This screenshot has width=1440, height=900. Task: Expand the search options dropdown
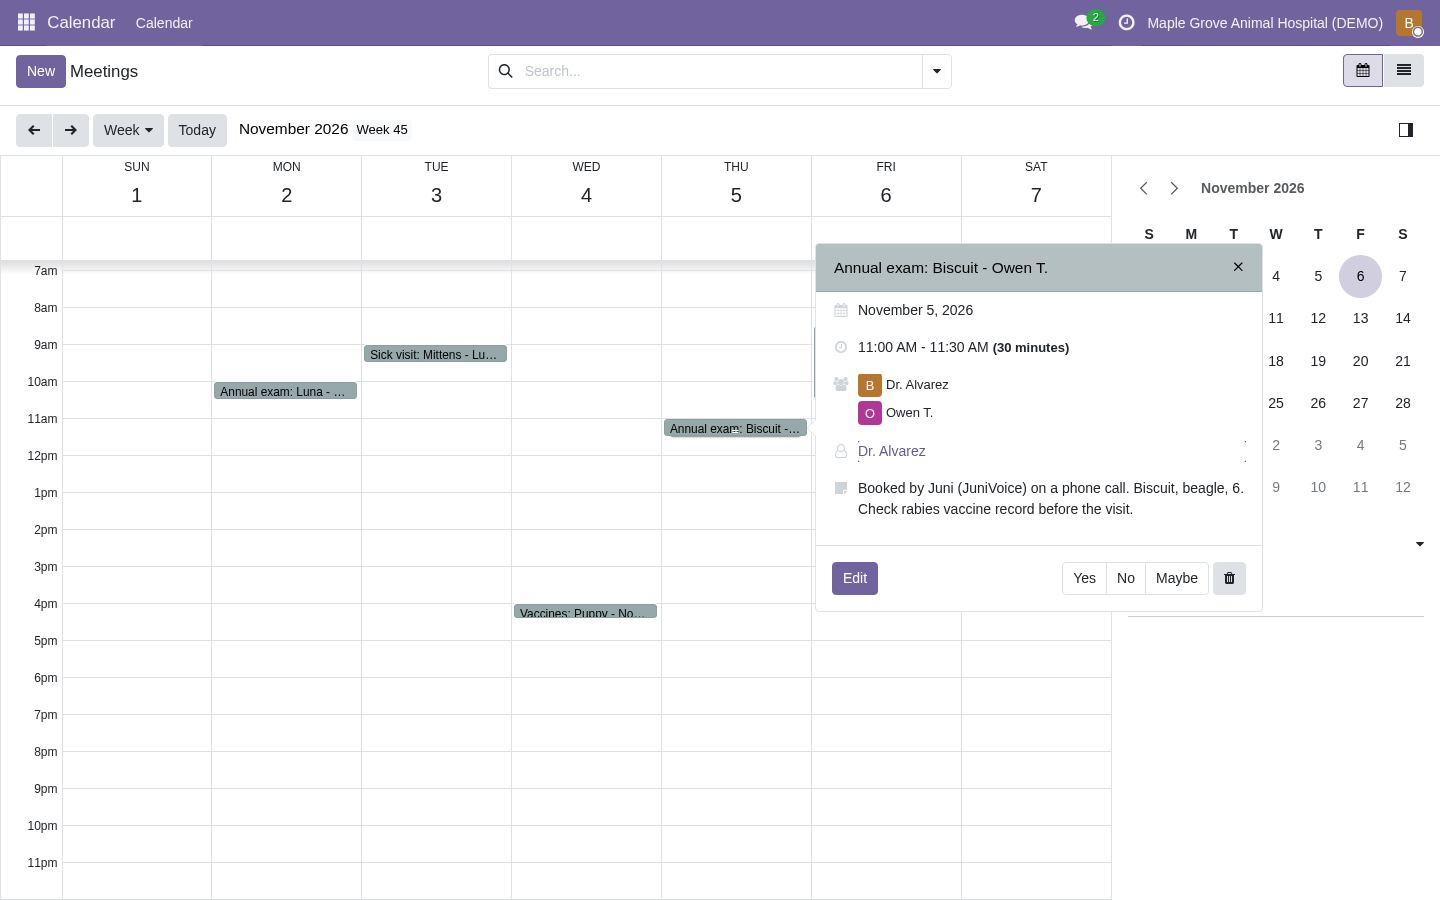[x=936, y=71]
